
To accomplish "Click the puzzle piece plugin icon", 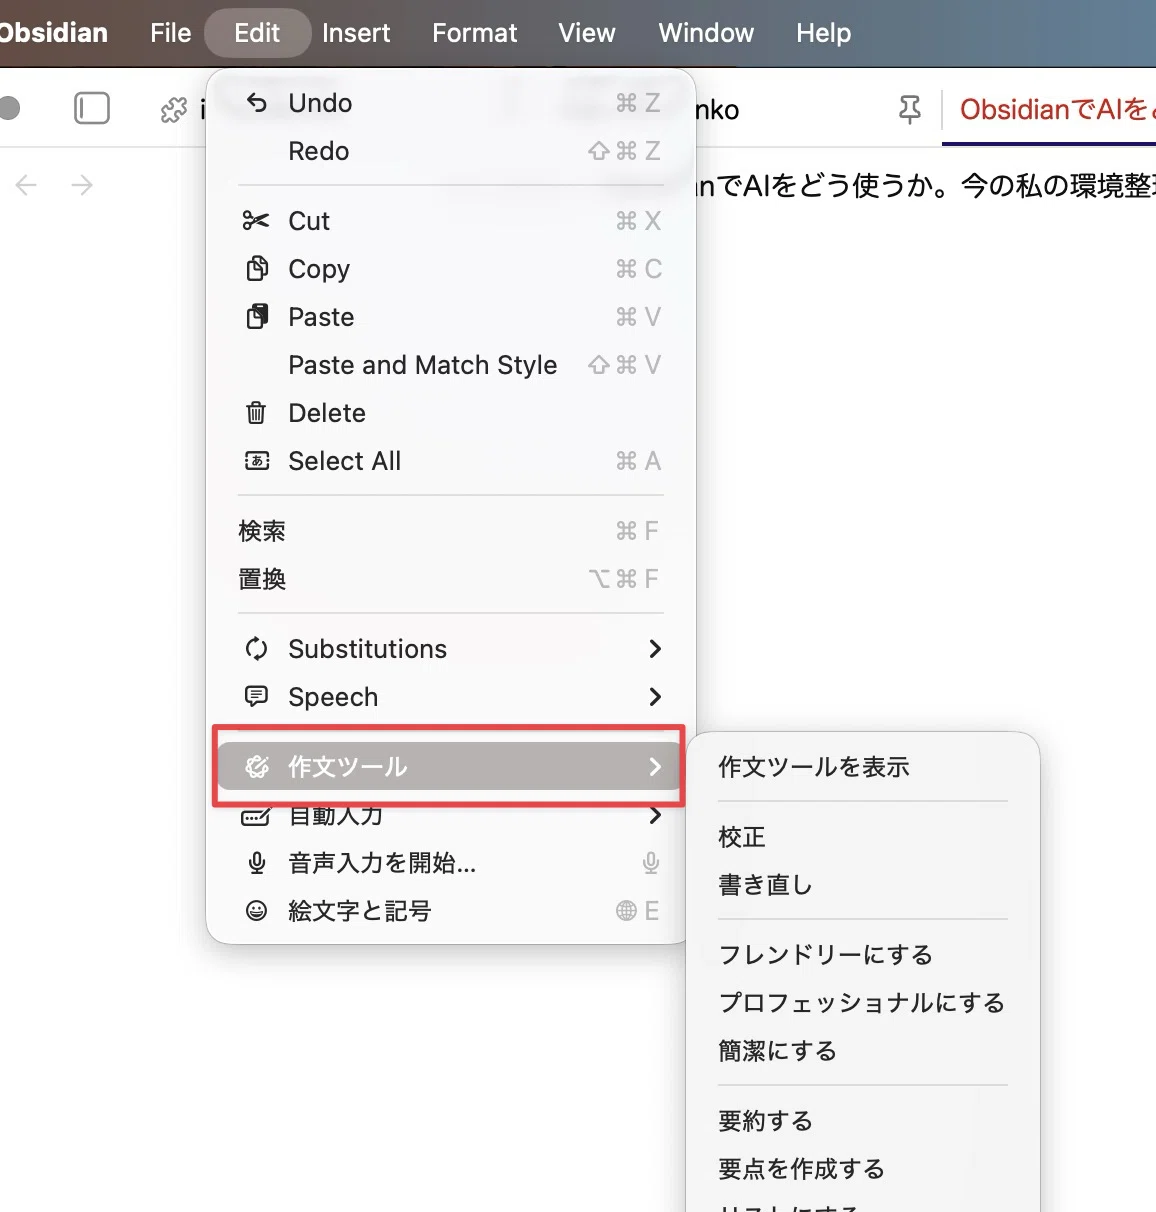I will point(174,109).
